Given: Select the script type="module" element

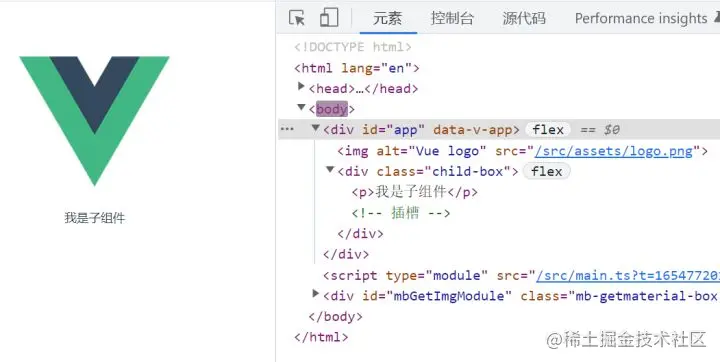Looking at the screenshot, I should tap(521, 276).
